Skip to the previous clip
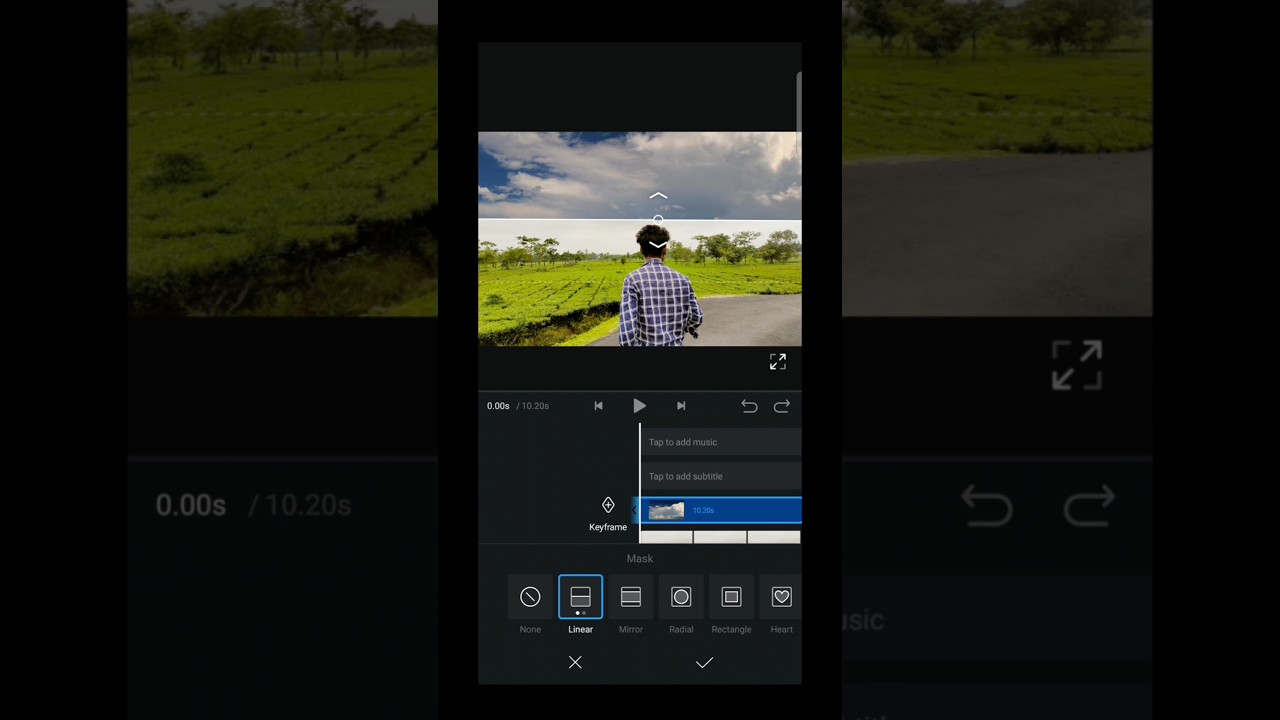This screenshot has height=720, width=1280. tap(598, 405)
